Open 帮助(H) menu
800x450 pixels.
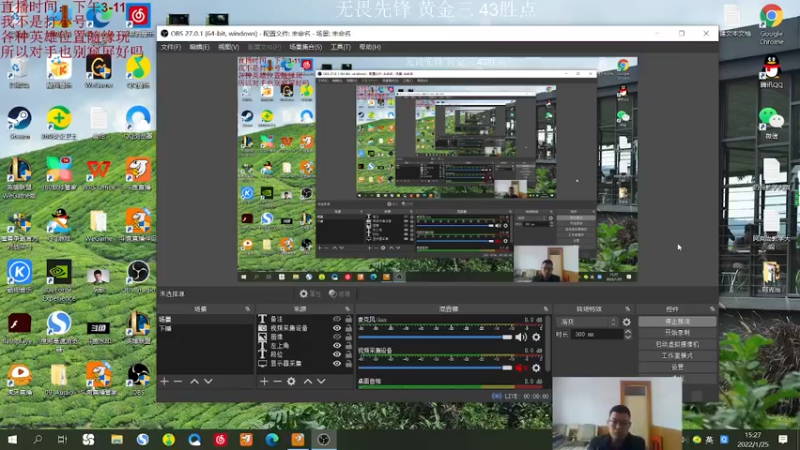(370, 47)
